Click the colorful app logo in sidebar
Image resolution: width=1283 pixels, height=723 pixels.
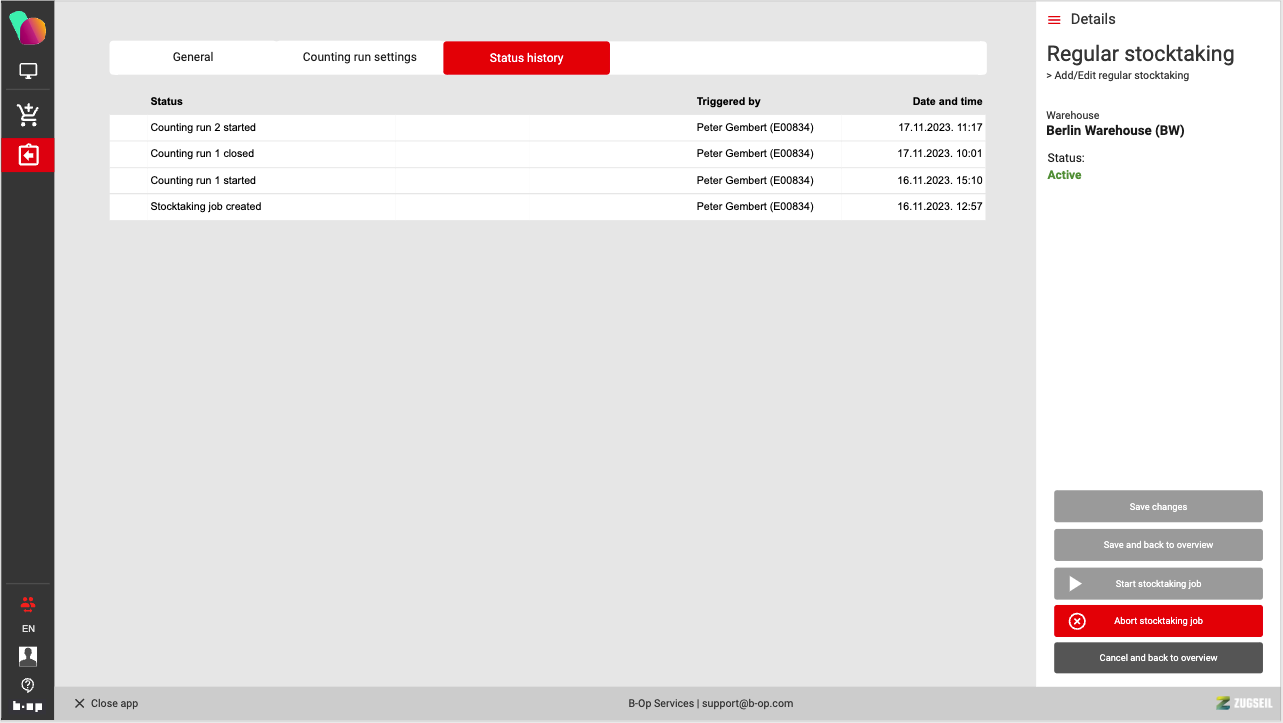[28, 28]
